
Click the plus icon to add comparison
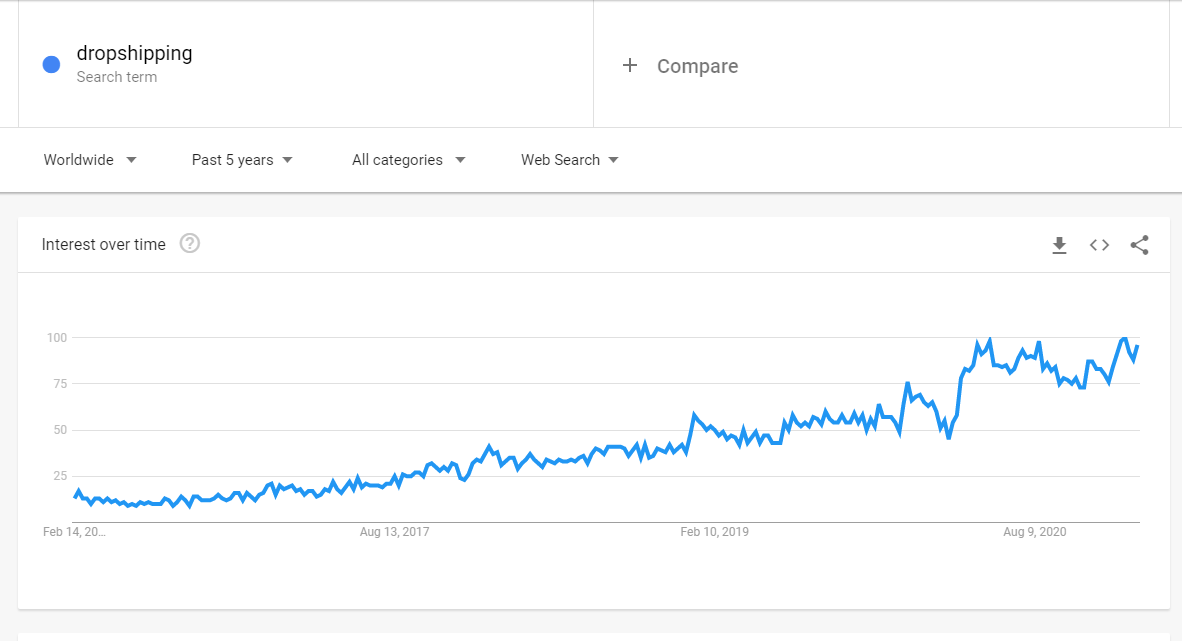point(630,65)
